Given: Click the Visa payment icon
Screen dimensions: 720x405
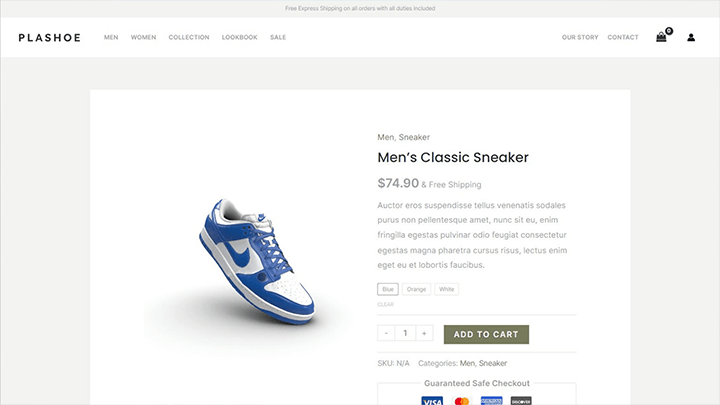Looking at the screenshot, I should pyautogui.click(x=432, y=400).
